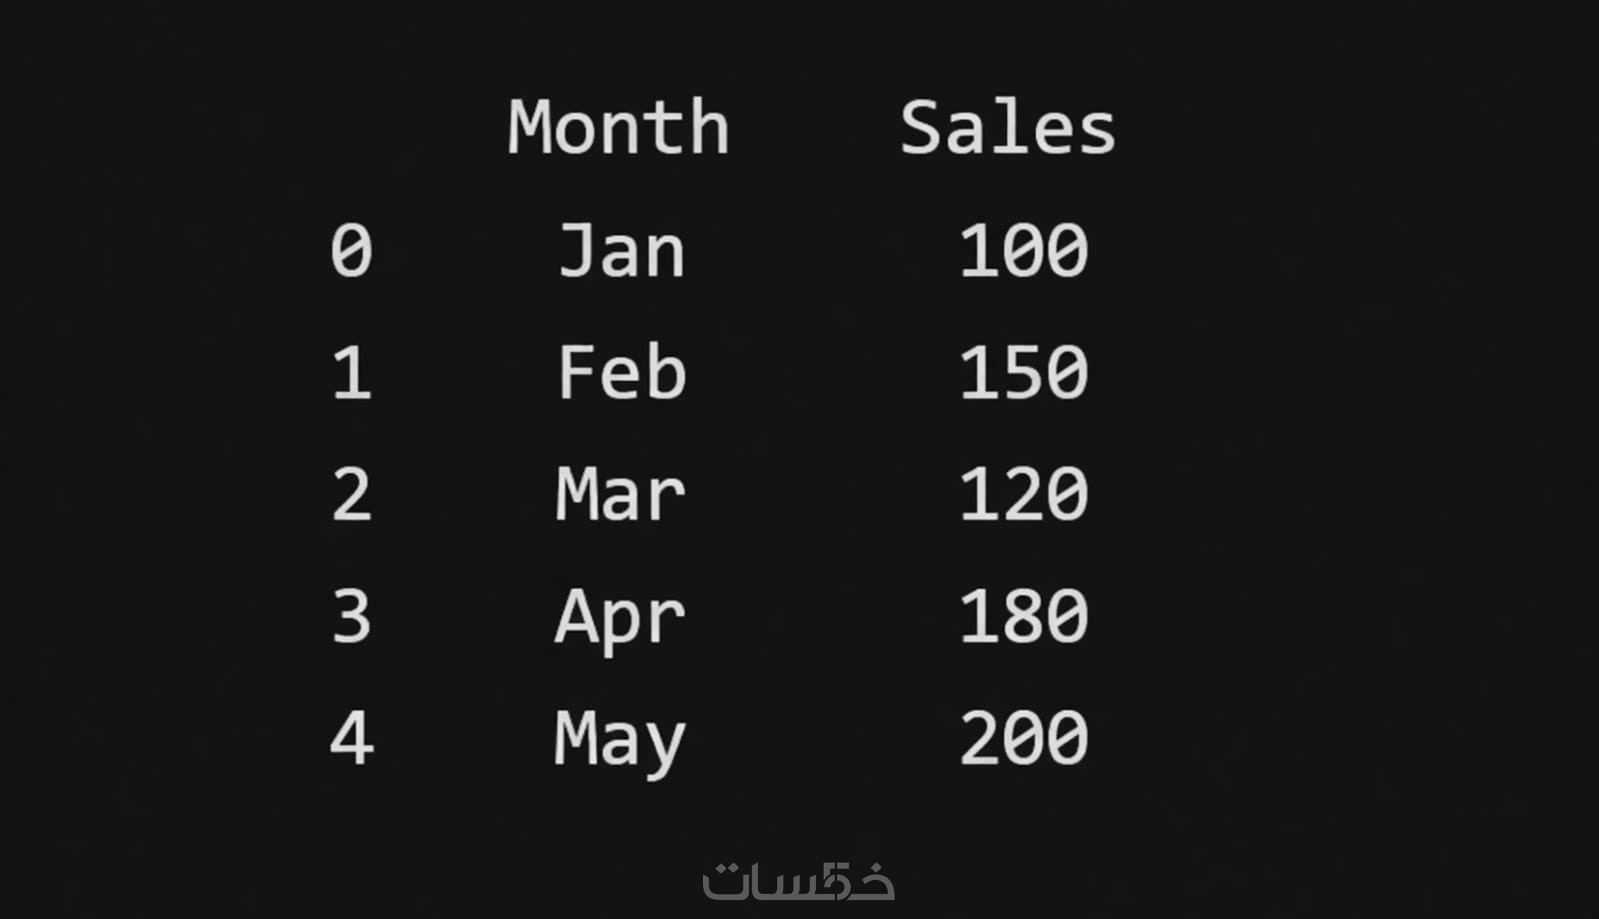Image resolution: width=1599 pixels, height=919 pixels.
Task: Select the sales value 150
Action: 1023,373
